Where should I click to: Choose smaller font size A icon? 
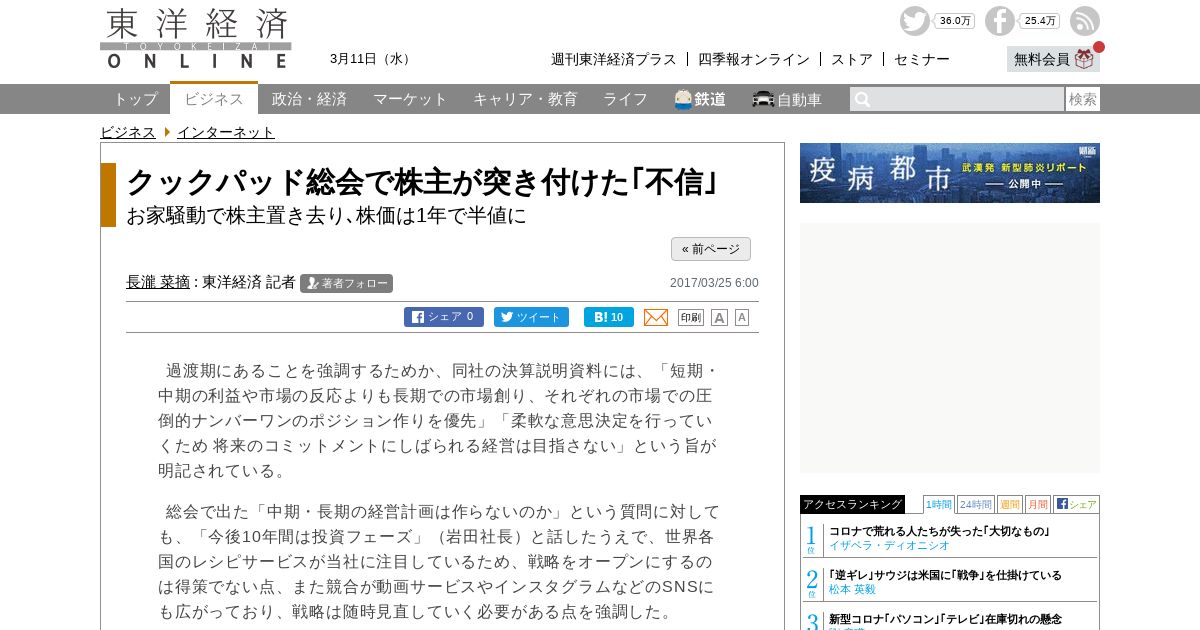click(x=742, y=317)
